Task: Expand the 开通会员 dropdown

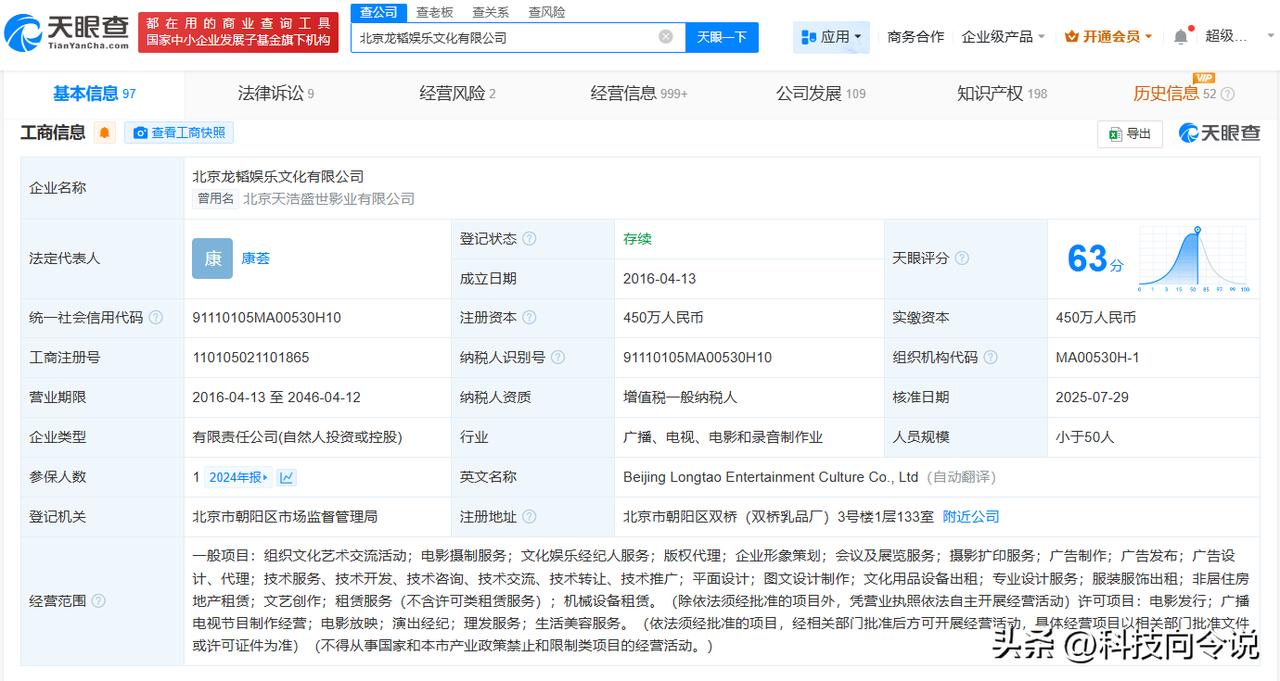Action: tap(1108, 37)
